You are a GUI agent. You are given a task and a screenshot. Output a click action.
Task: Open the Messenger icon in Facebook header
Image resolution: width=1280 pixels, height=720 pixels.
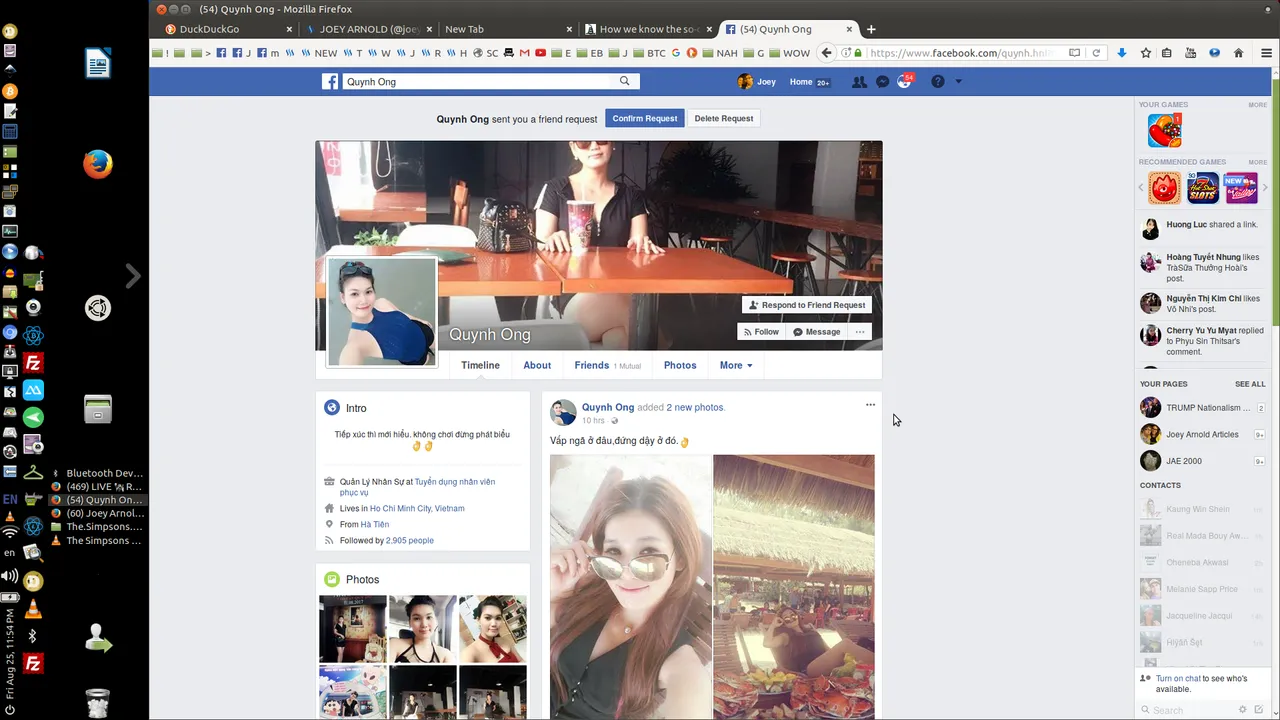pyautogui.click(x=882, y=82)
